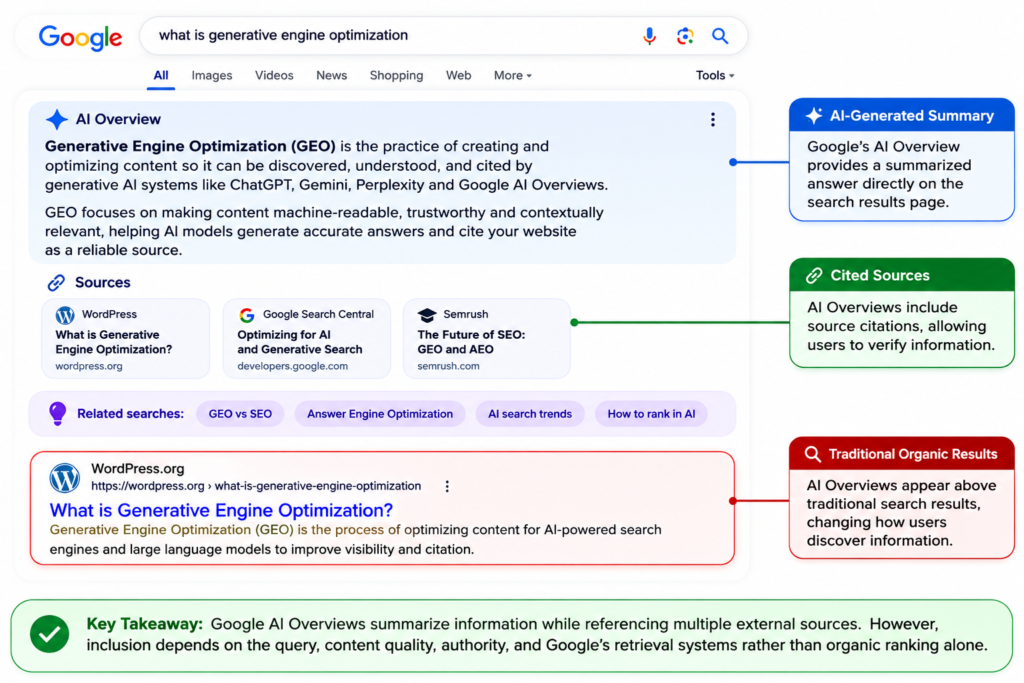
Task: Open three-dot menu beside wordpress.org URL
Action: coord(447,486)
